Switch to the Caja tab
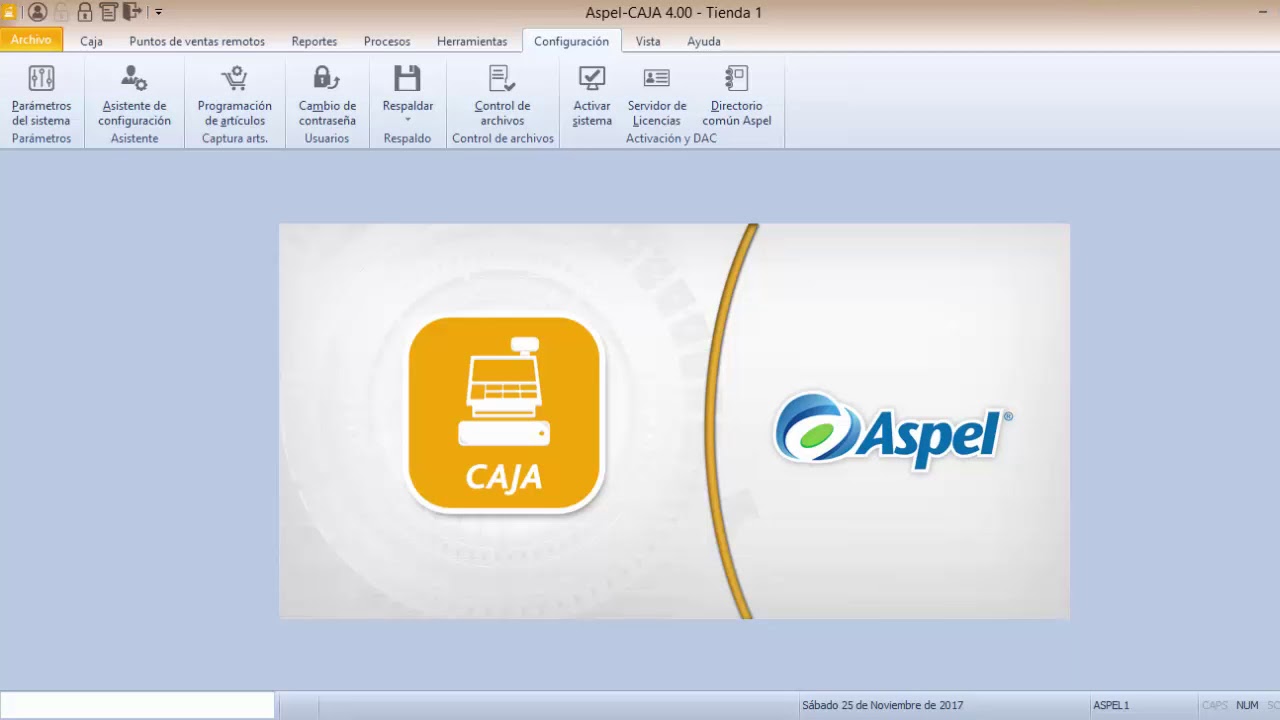Image resolution: width=1280 pixels, height=720 pixels. (91, 41)
